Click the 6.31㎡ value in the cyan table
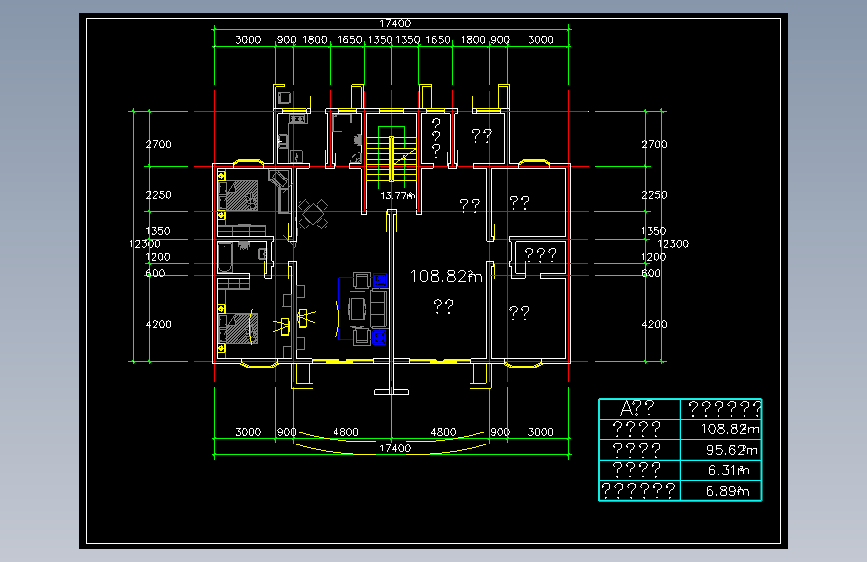Viewport: 867px width, 562px height. (729, 470)
